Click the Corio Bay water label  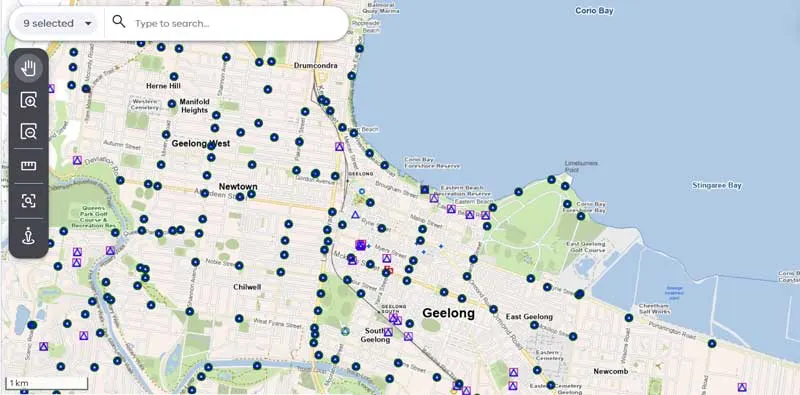[594, 11]
